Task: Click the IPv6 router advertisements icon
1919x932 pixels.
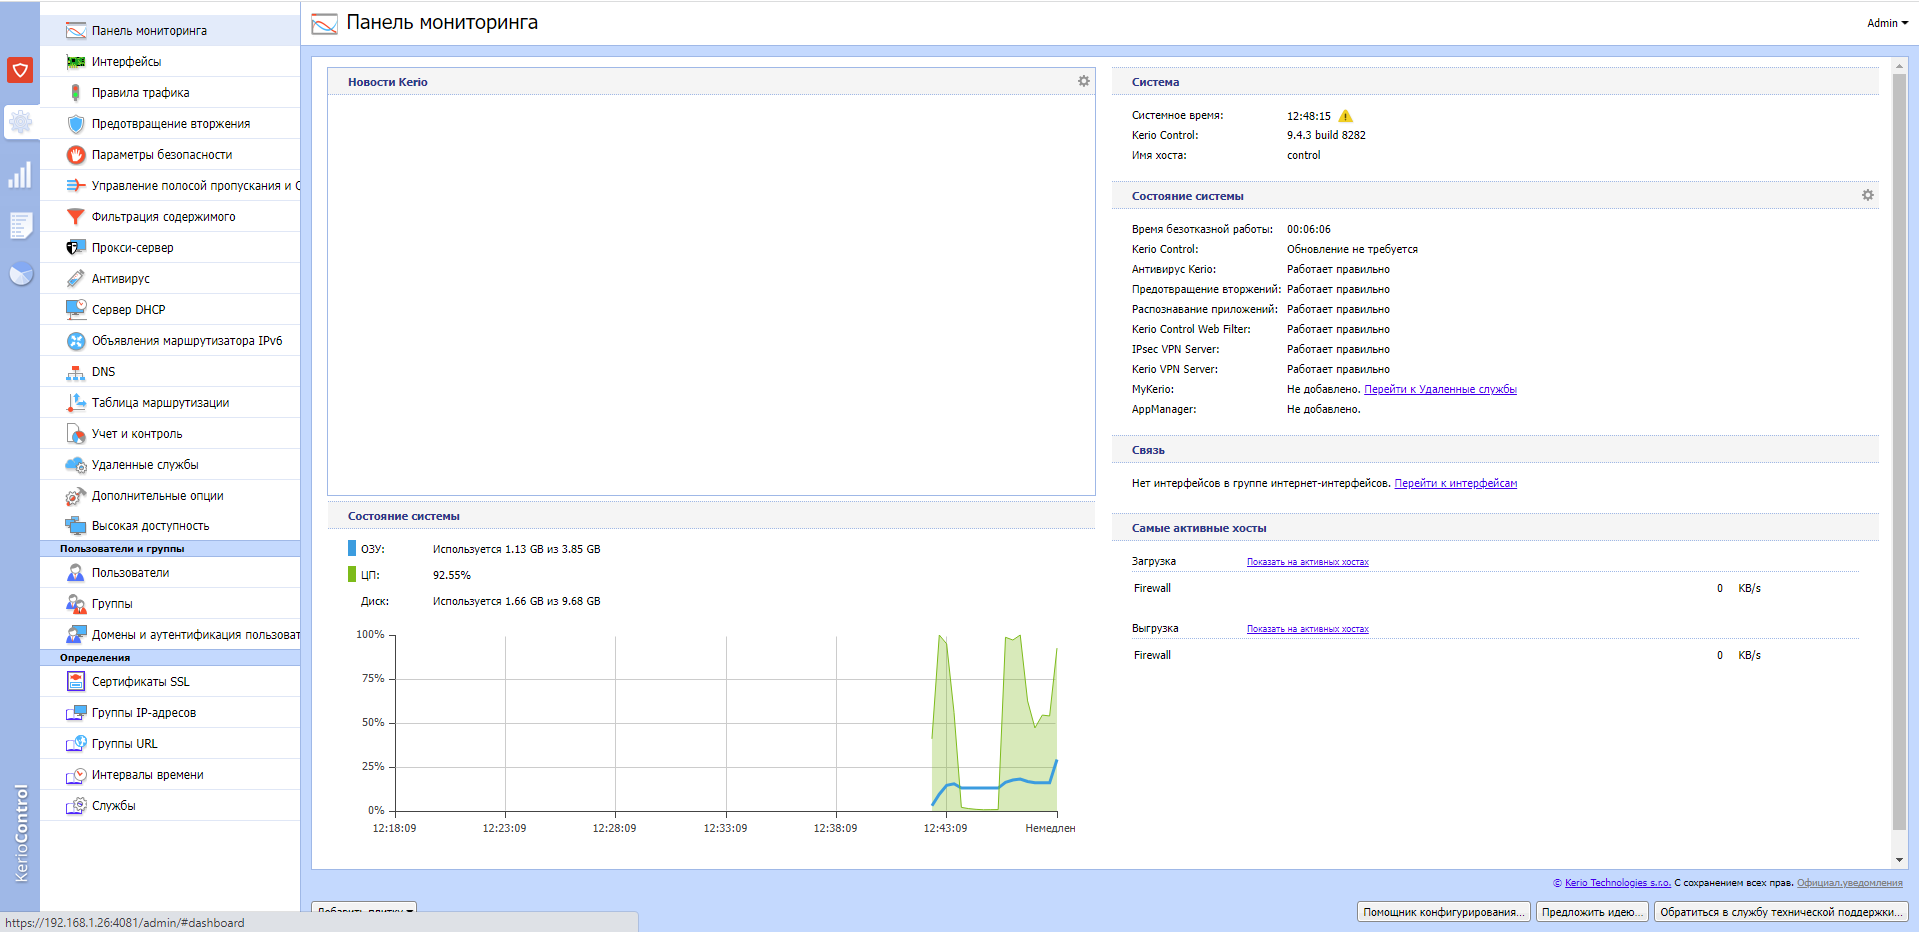Action: 75,341
